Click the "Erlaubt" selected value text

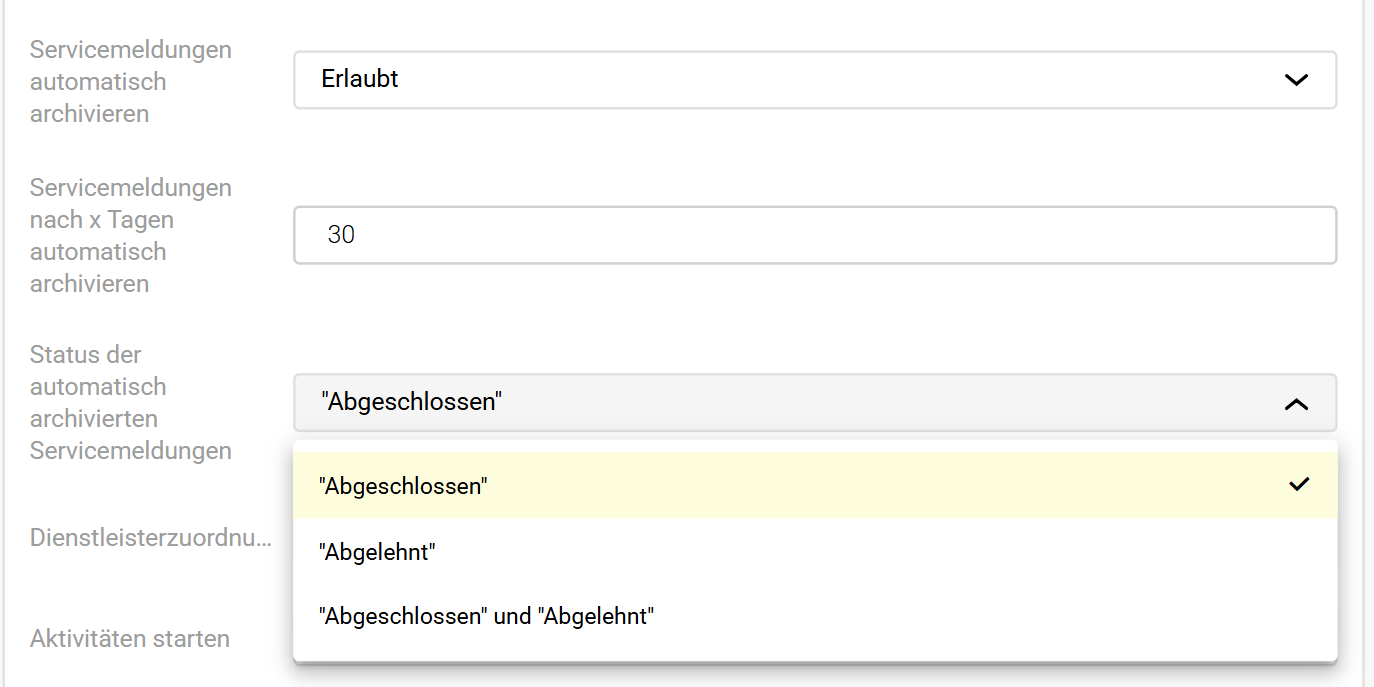[x=360, y=79]
